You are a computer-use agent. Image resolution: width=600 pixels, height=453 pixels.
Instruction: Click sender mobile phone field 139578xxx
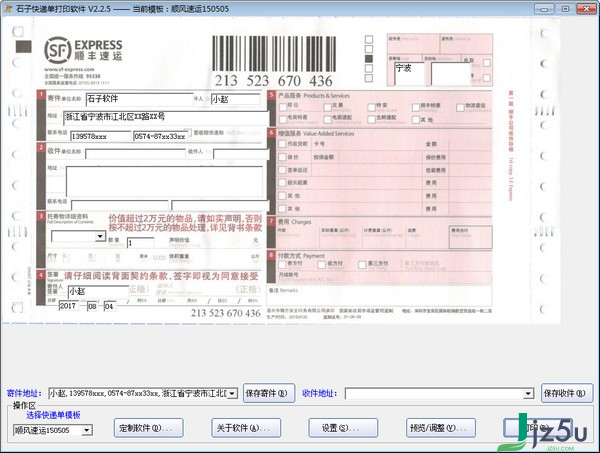tap(101, 136)
